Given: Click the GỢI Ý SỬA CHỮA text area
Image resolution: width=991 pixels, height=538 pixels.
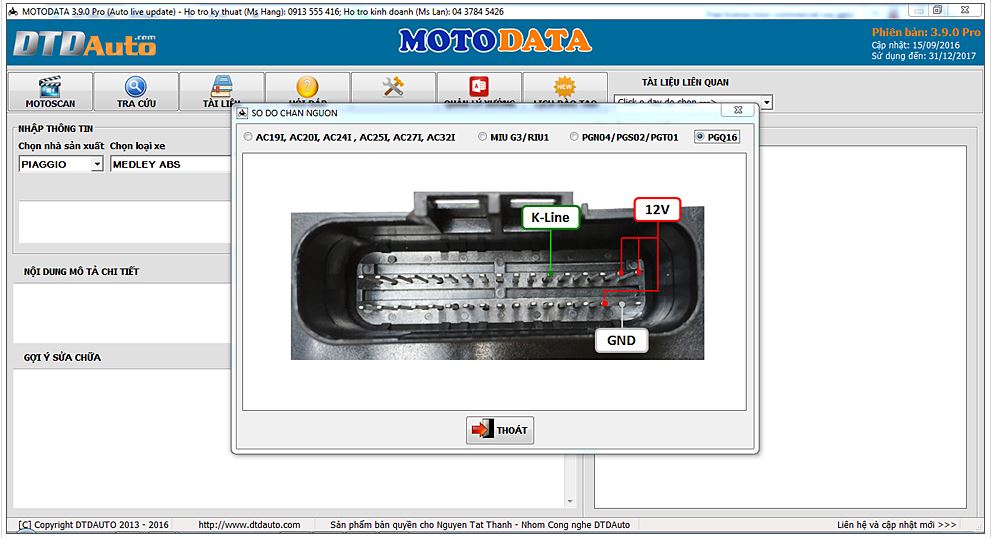Looking at the screenshot, I should [x=288, y=439].
